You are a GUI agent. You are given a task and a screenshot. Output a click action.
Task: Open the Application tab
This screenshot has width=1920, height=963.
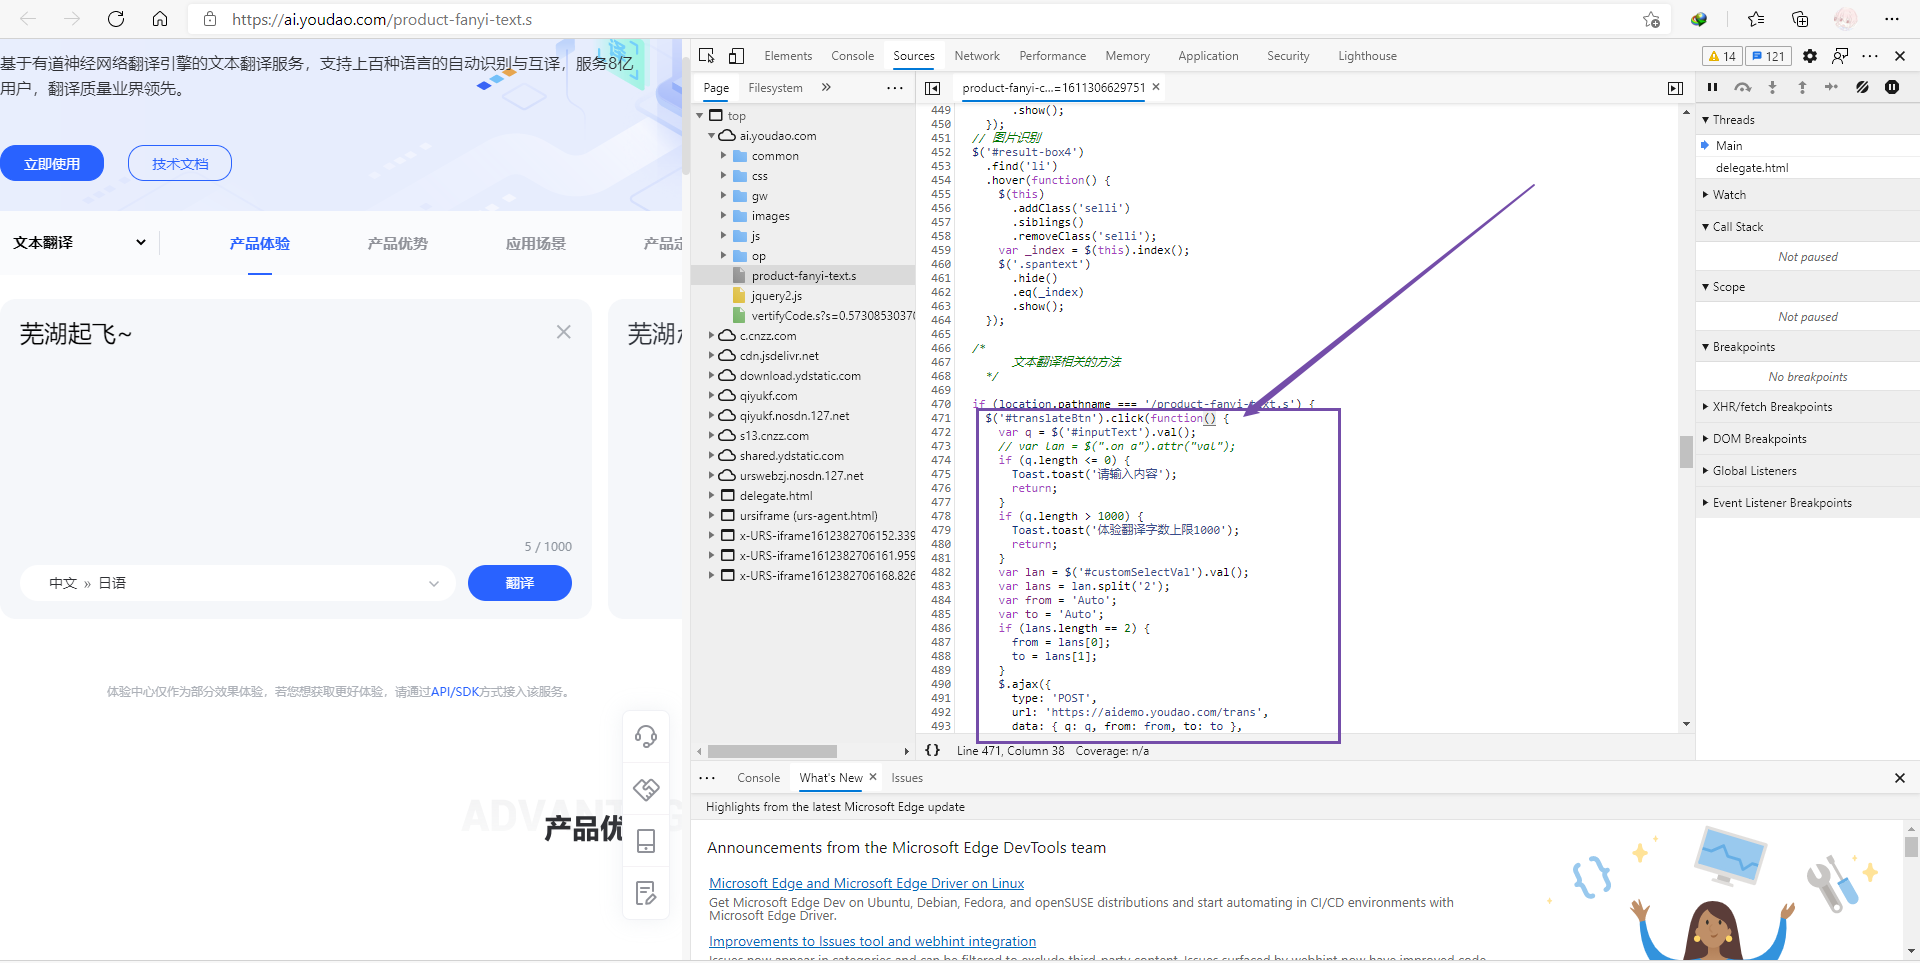[1208, 56]
